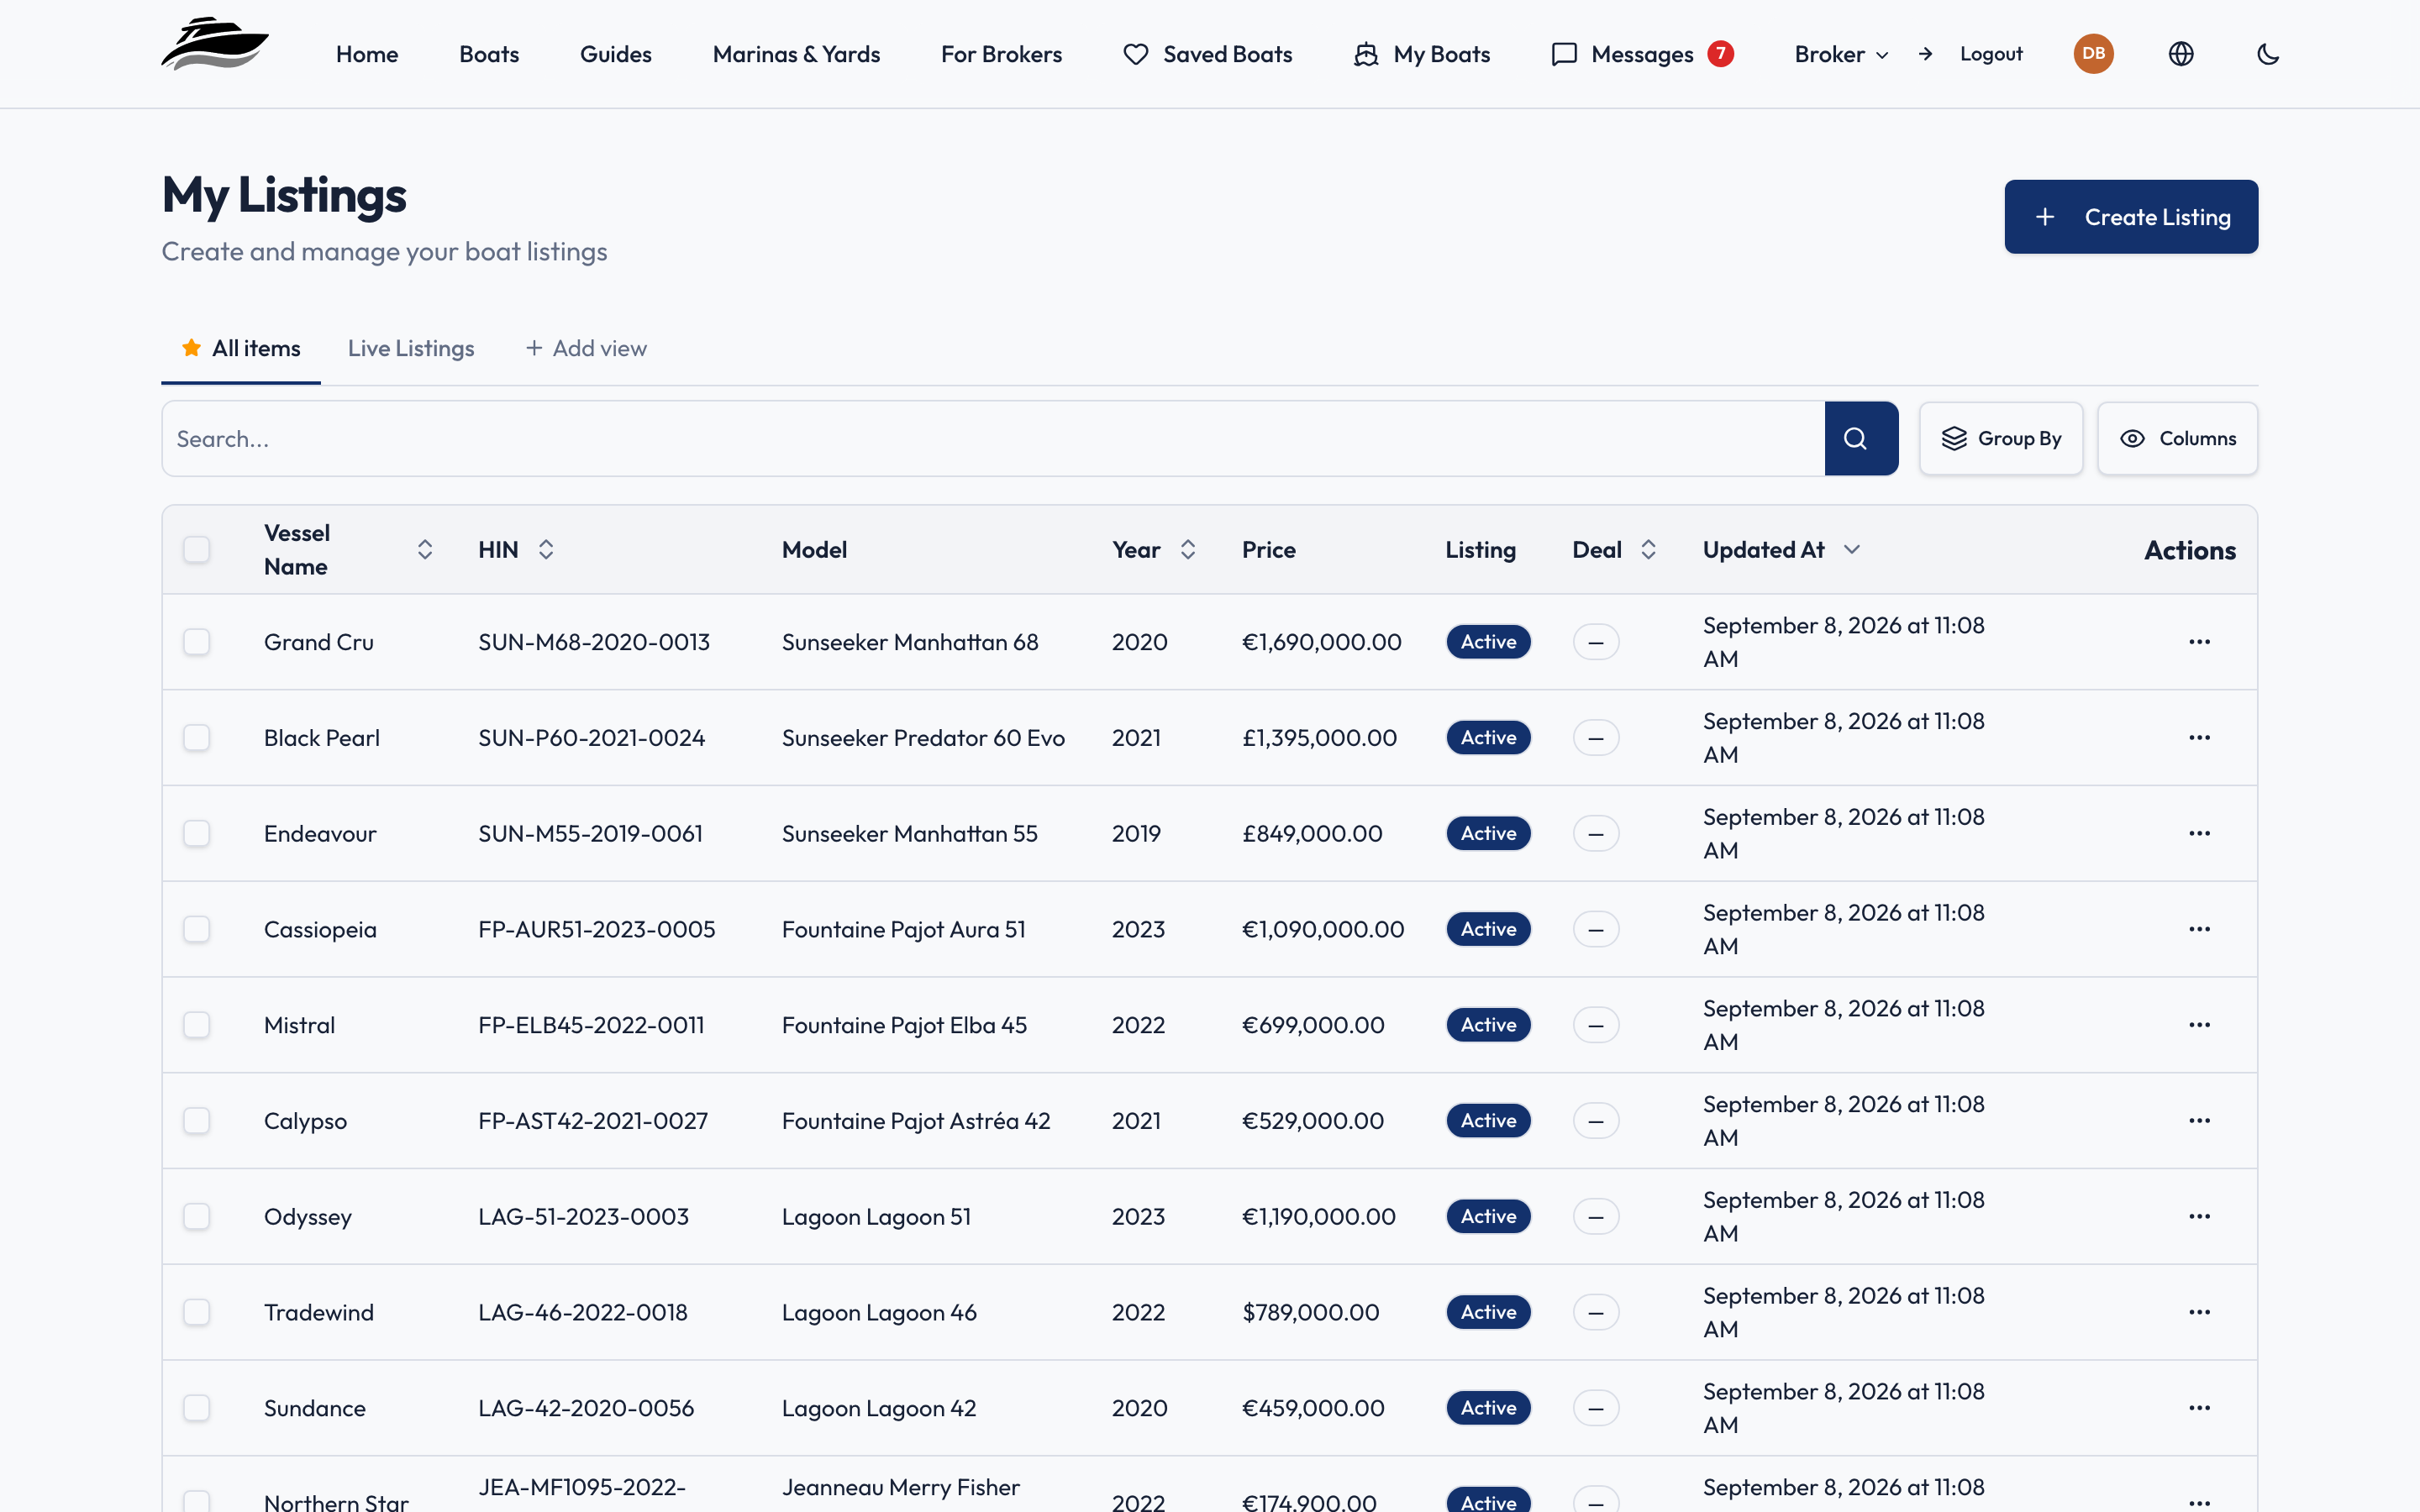Click the search magnifier button

pos(1861,438)
